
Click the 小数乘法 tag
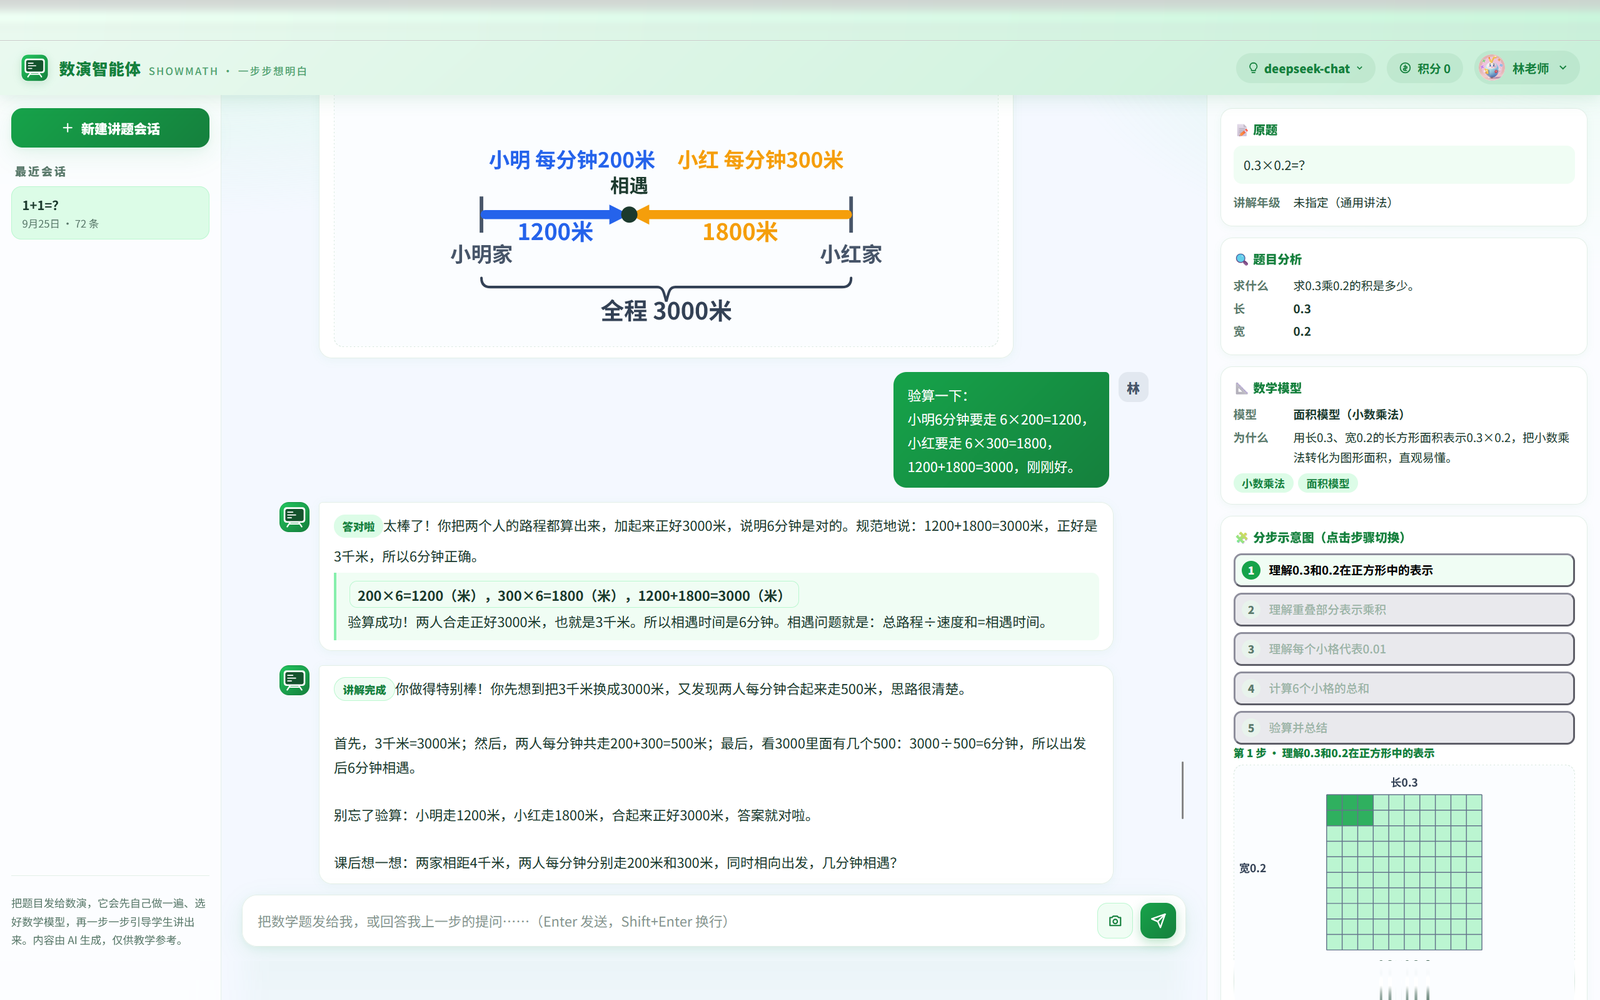tap(1263, 483)
